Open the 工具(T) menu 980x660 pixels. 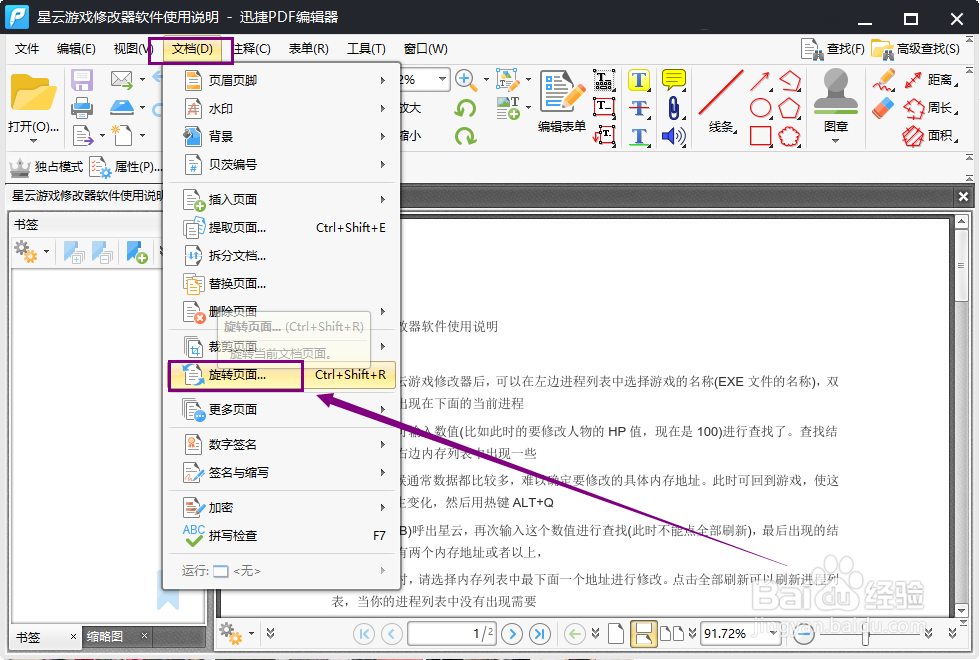coord(366,49)
